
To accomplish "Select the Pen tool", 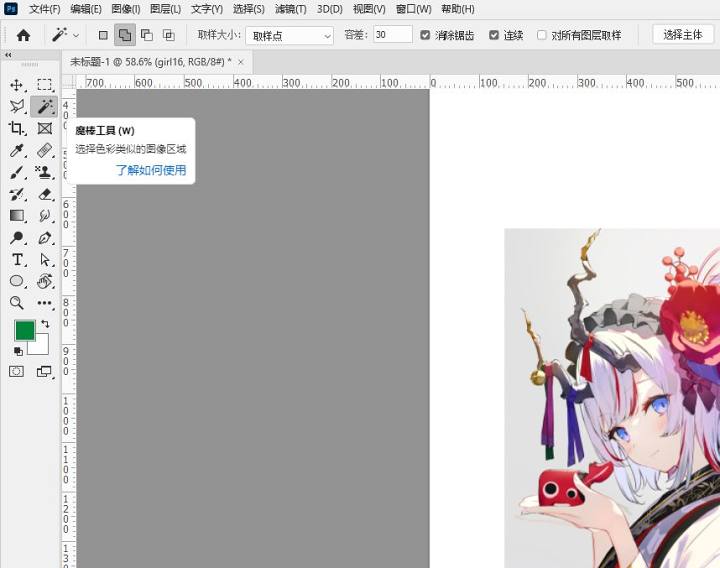I will (x=44, y=238).
